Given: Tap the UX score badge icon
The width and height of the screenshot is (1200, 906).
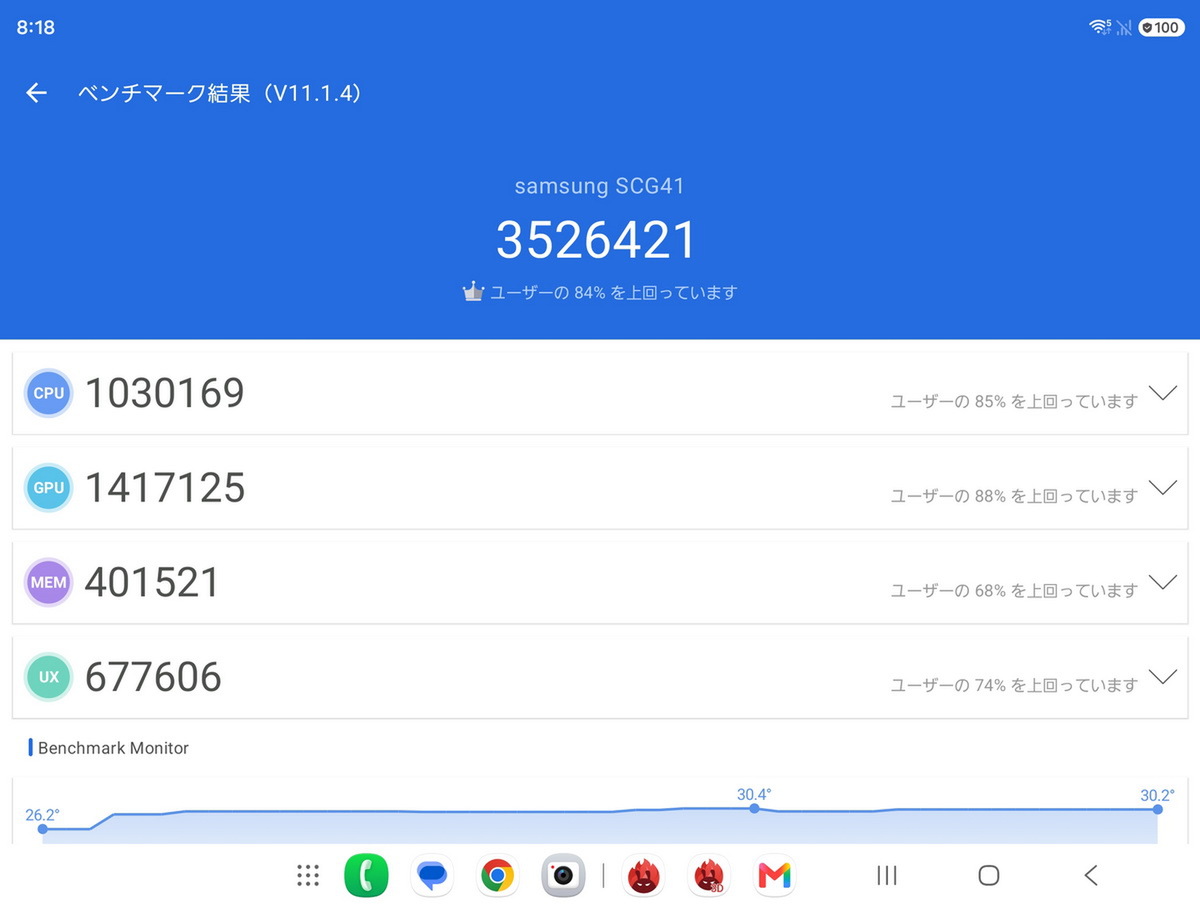Looking at the screenshot, I should 48,677.
